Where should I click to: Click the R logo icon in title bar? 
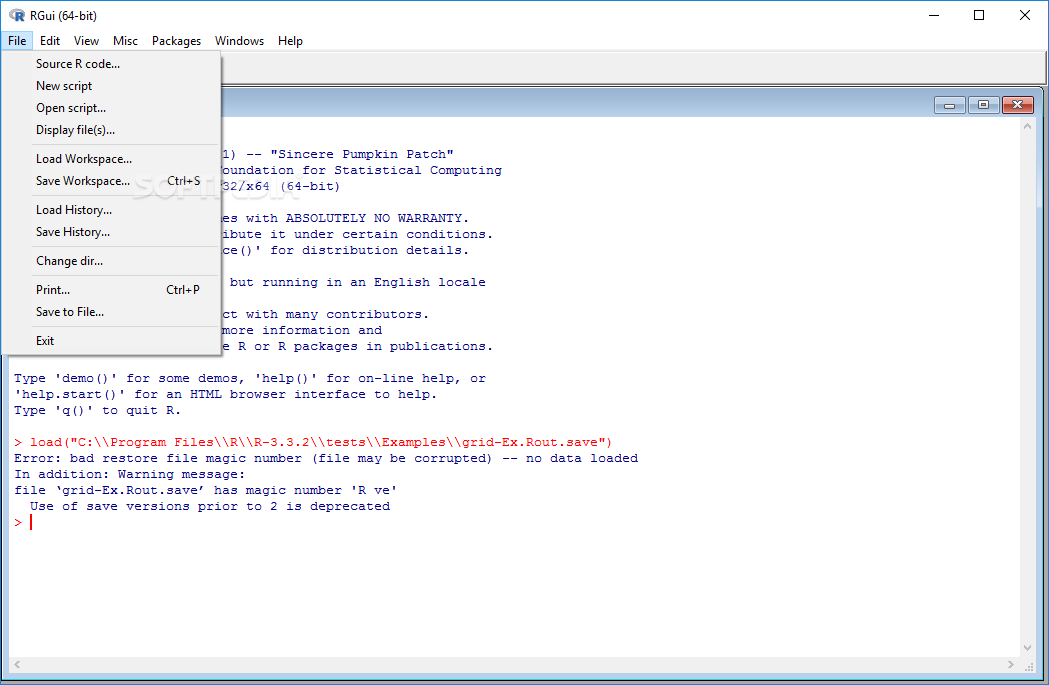[x=17, y=15]
